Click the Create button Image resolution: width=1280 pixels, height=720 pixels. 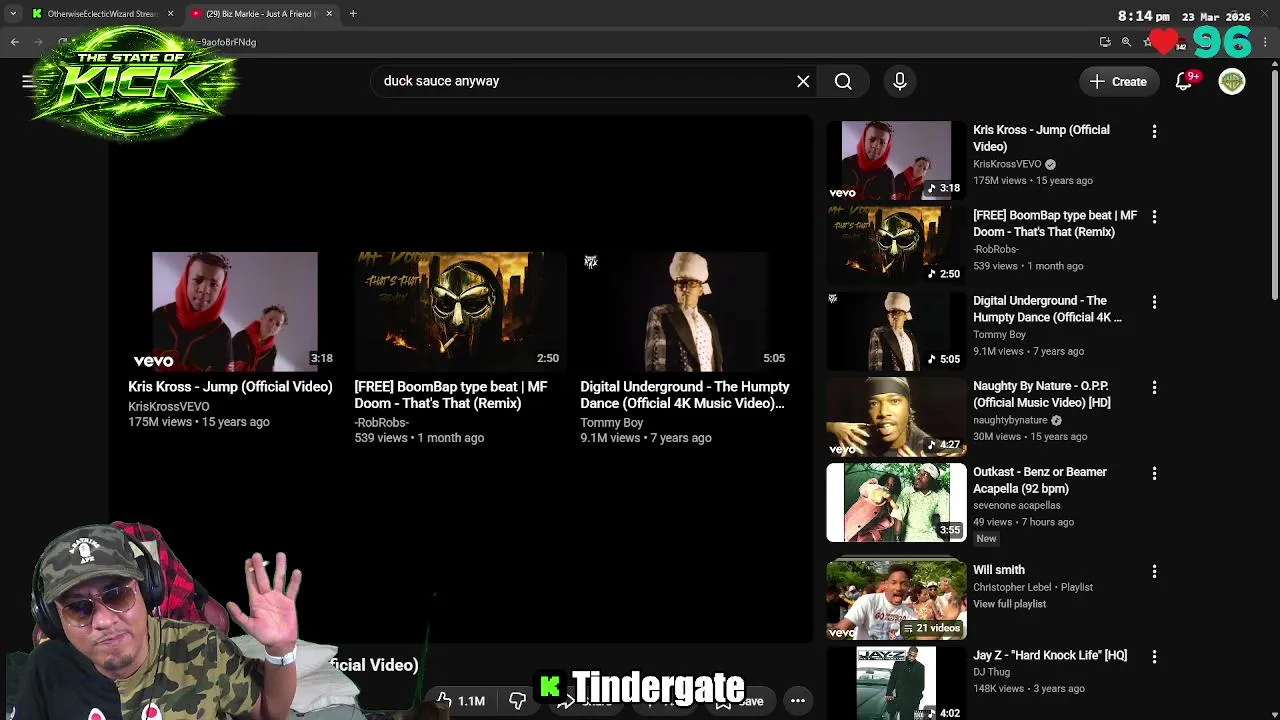pos(1119,81)
